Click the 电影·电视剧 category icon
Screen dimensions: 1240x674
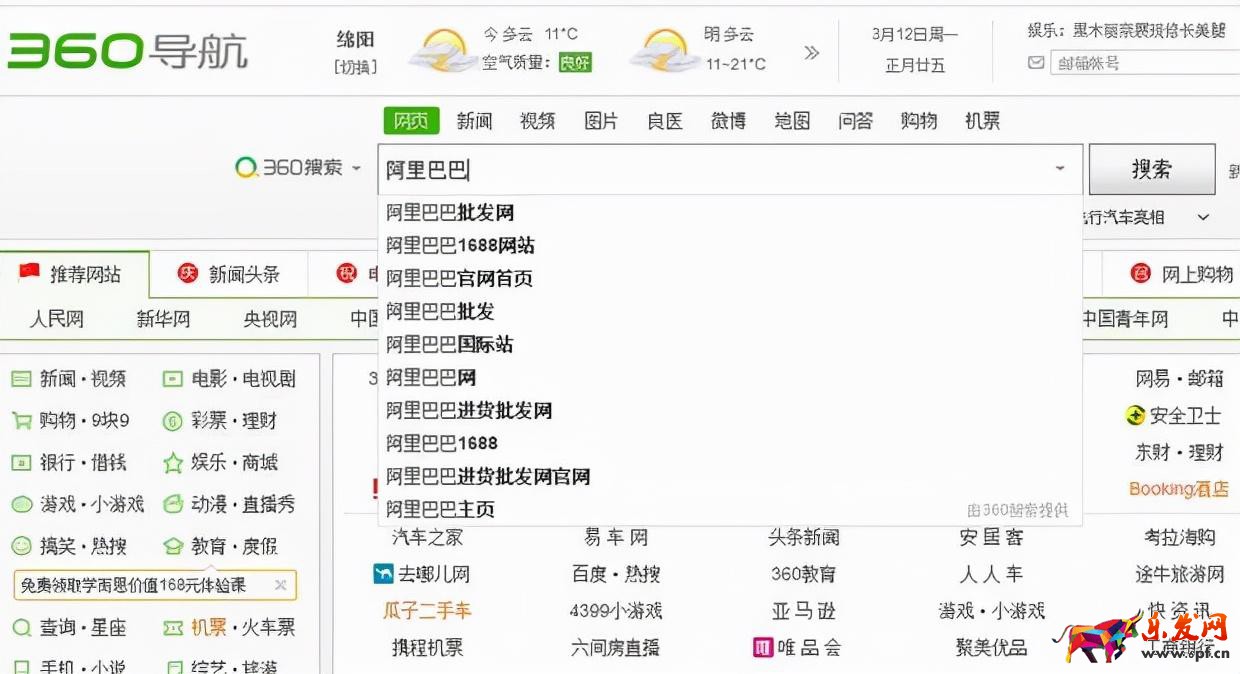click(x=173, y=379)
